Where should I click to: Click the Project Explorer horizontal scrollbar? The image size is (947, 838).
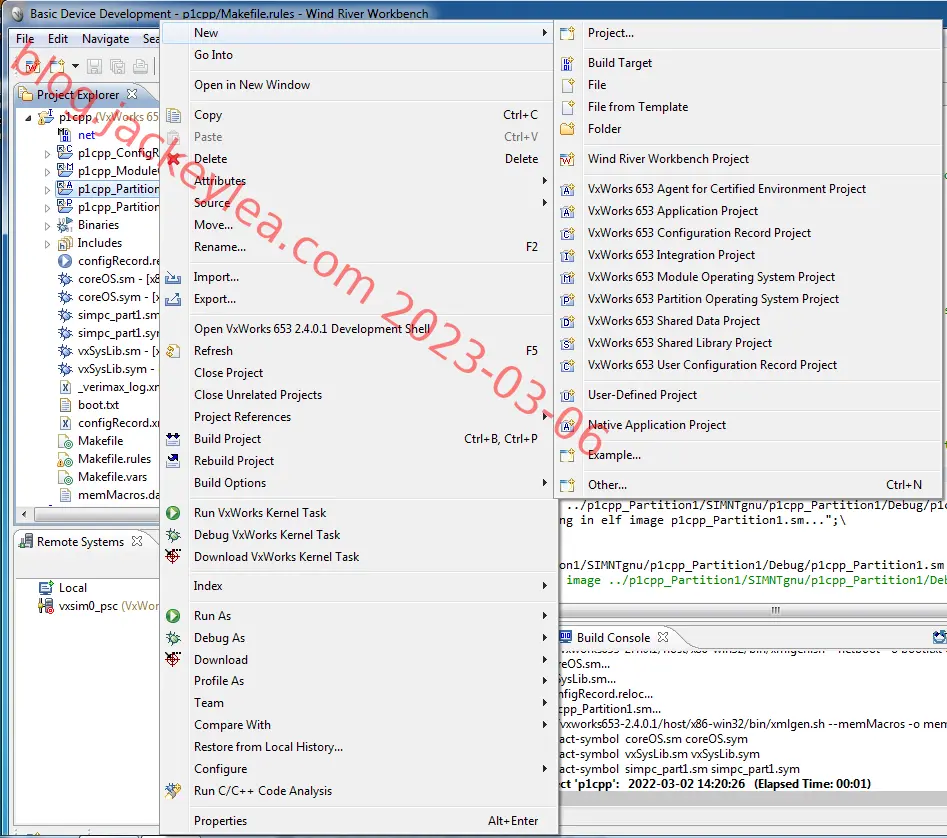tap(95, 514)
